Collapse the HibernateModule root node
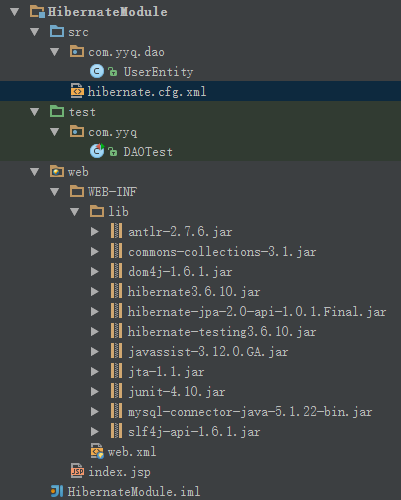 click(15, 12)
